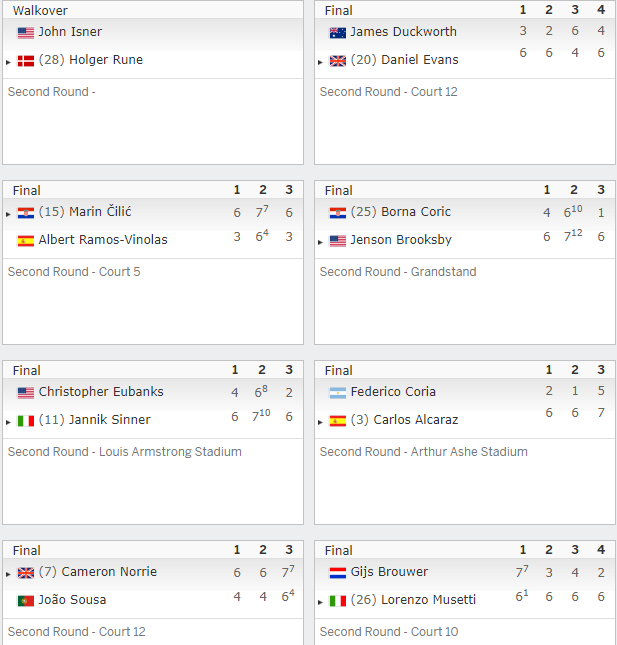Click the Australian flag beside James Duckworth
Image resolution: width=617 pixels, height=645 pixels.
pyautogui.click(x=338, y=32)
